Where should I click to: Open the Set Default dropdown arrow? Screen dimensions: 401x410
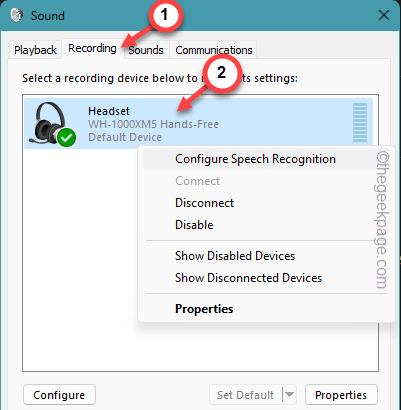point(289,395)
